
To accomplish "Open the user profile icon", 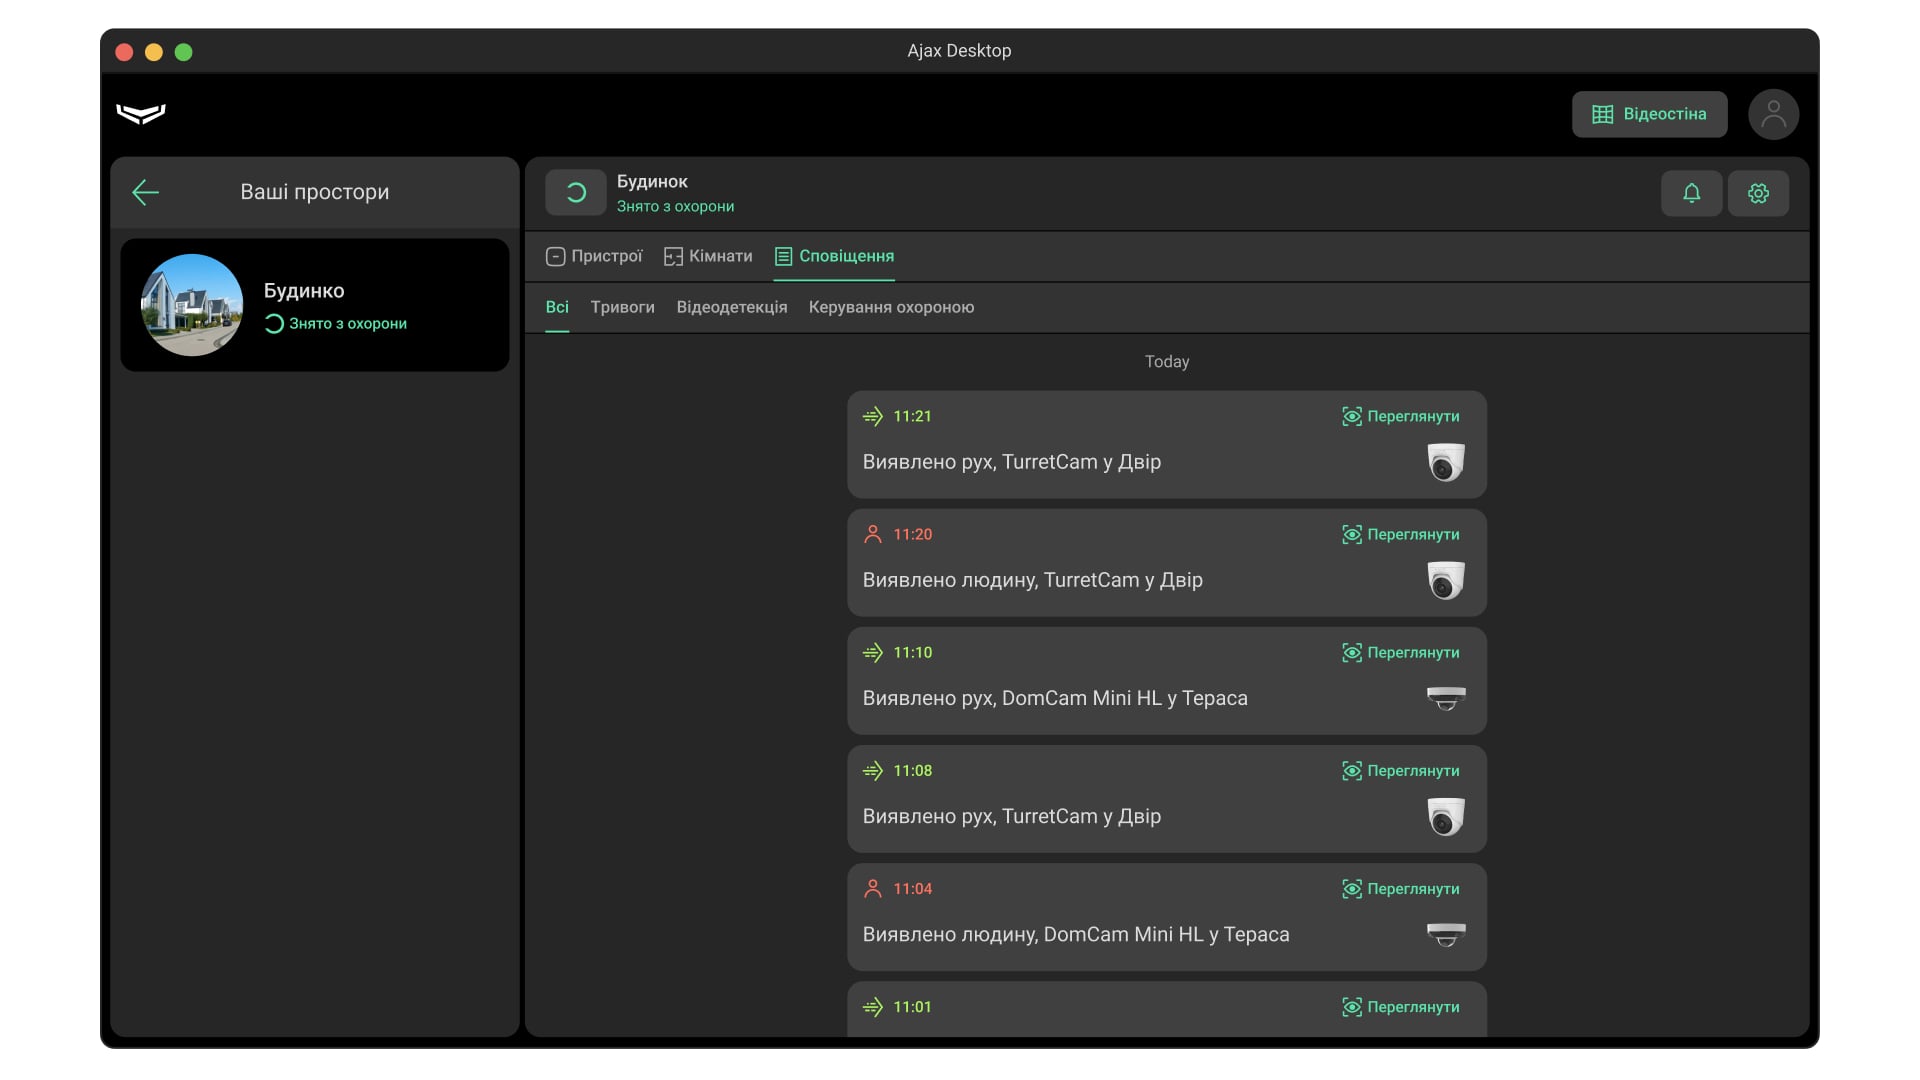I will [1773, 114].
